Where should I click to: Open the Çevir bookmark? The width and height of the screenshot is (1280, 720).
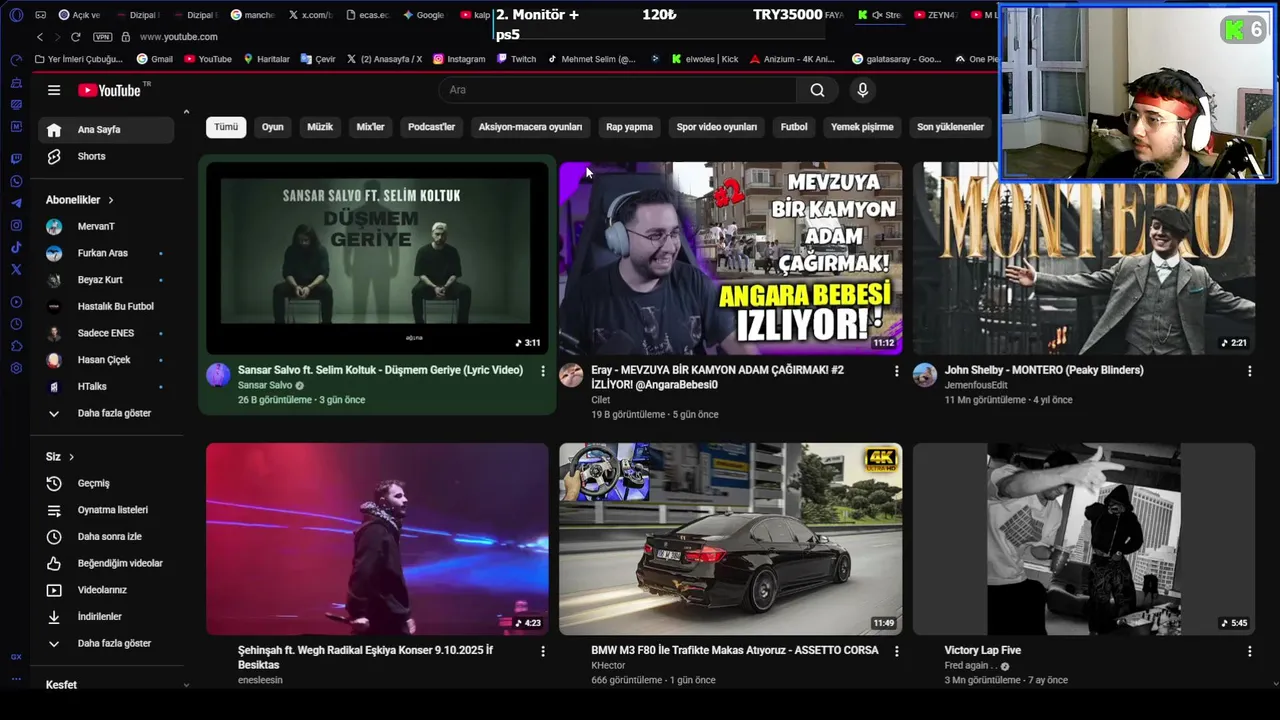pyautogui.click(x=318, y=59)
